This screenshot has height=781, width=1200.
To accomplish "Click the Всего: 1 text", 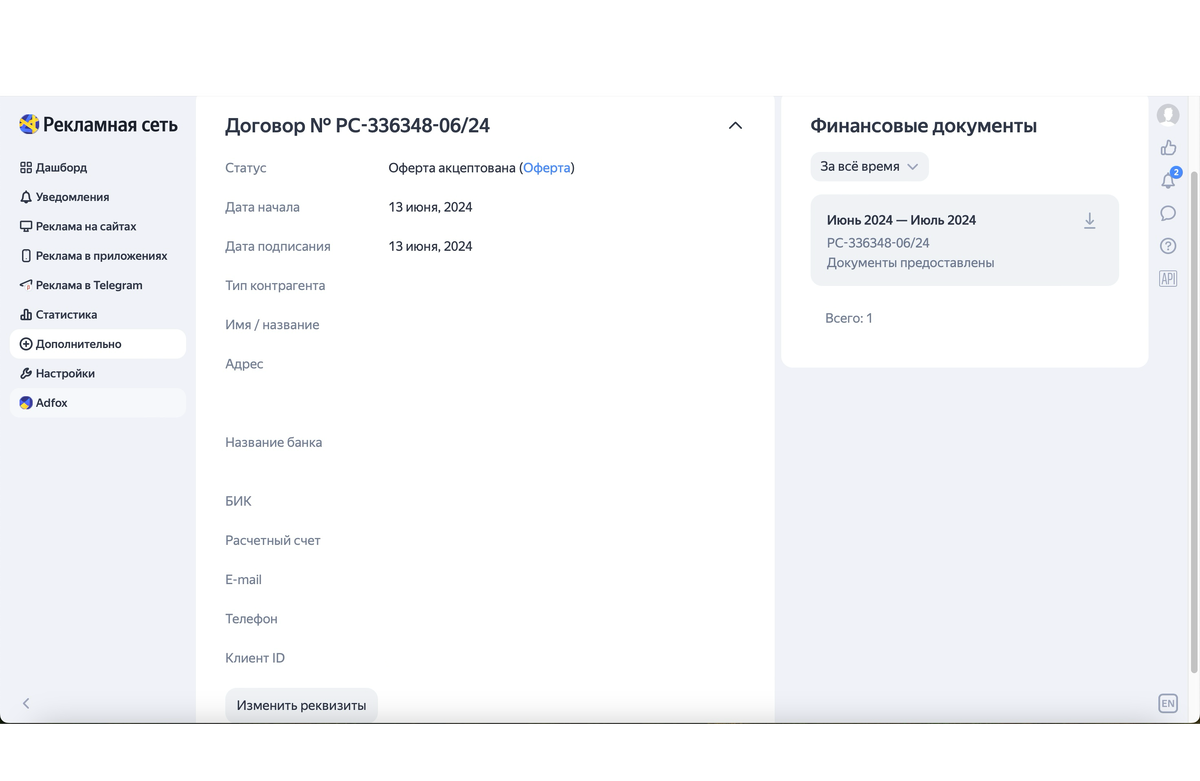I will click(849, 318).
